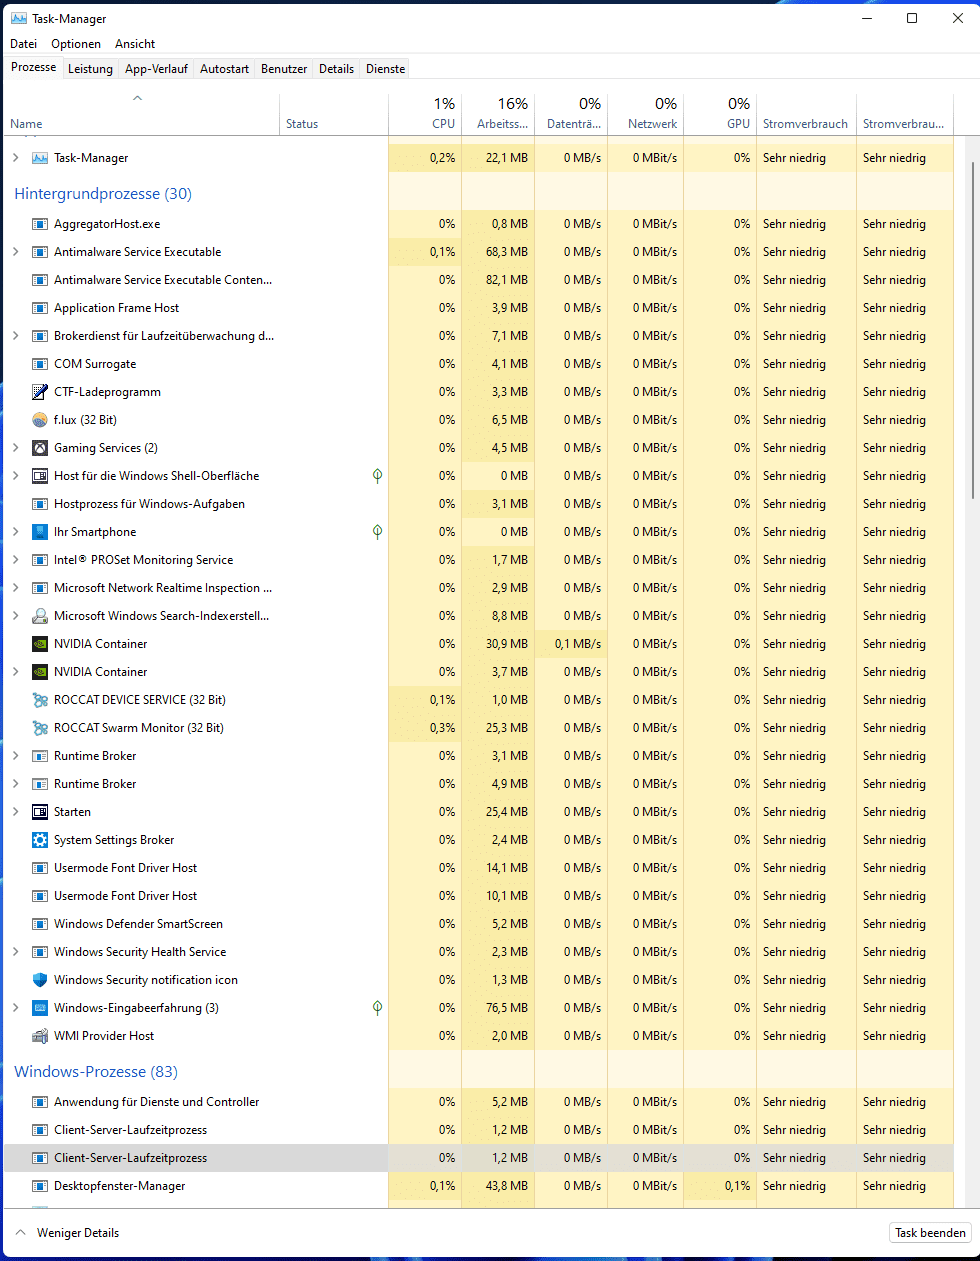
Task: Click the Windows Security notification shield icon
Action: (x=40, y=980)
